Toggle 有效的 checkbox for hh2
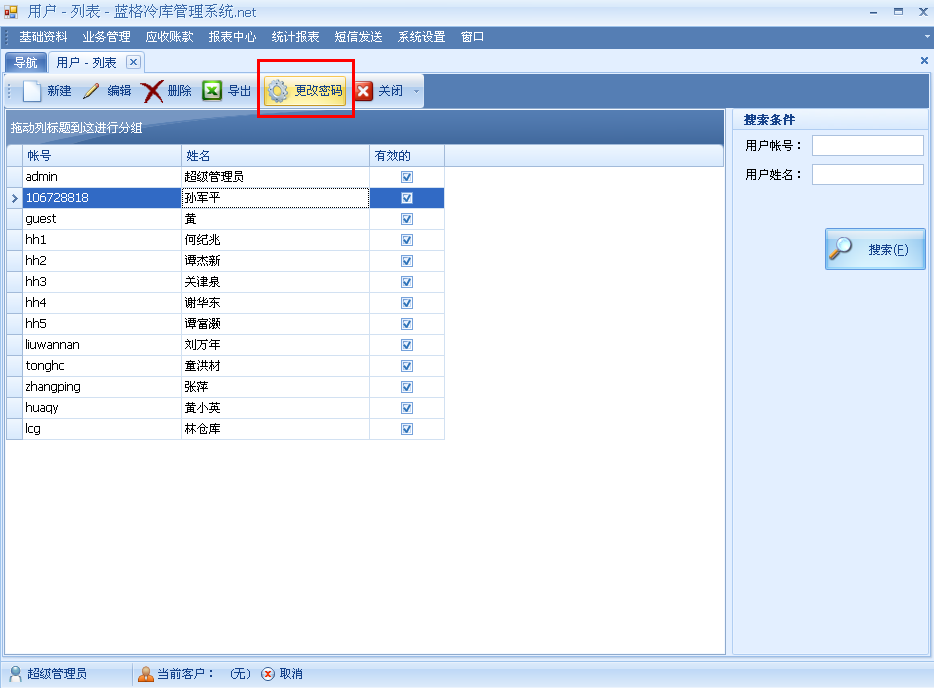The width and height of the screenshot is (934, 688). tap(407, 261)
